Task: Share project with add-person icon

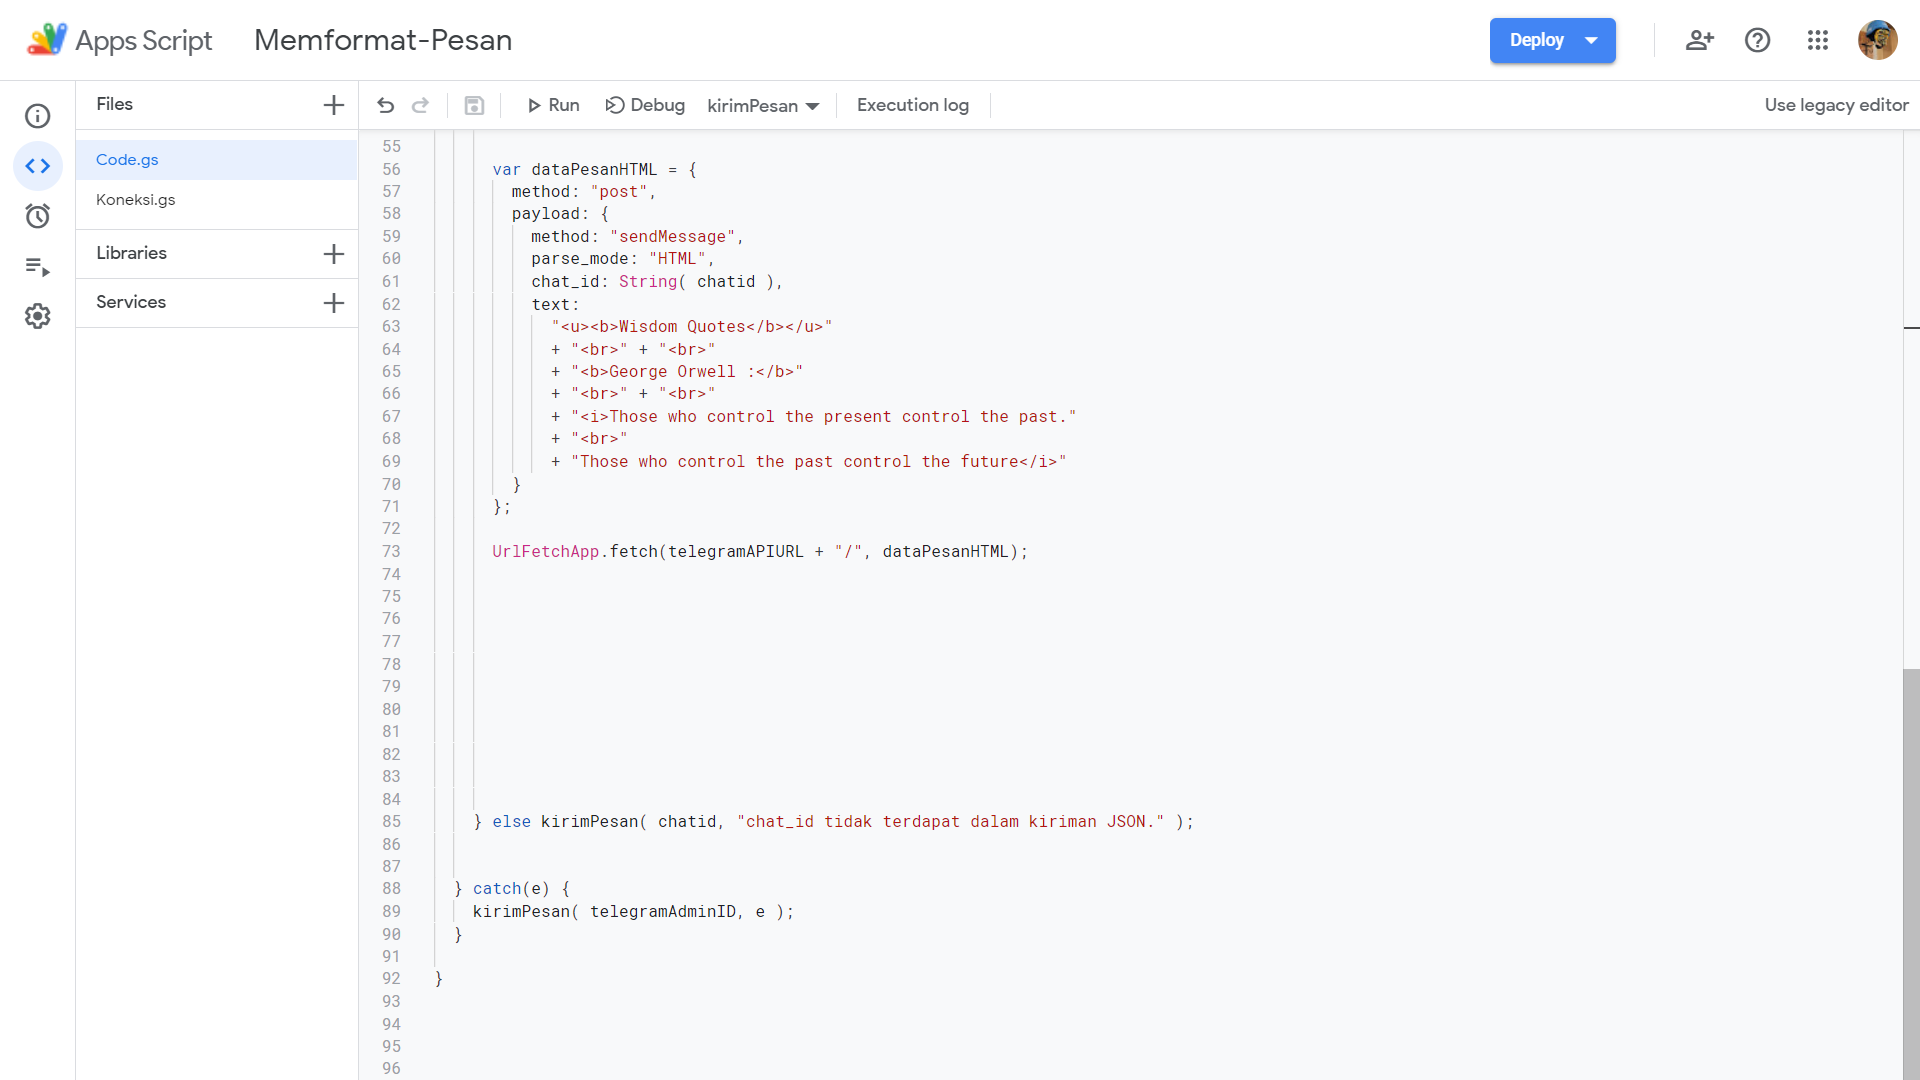Action: [x=1699, y=40]
